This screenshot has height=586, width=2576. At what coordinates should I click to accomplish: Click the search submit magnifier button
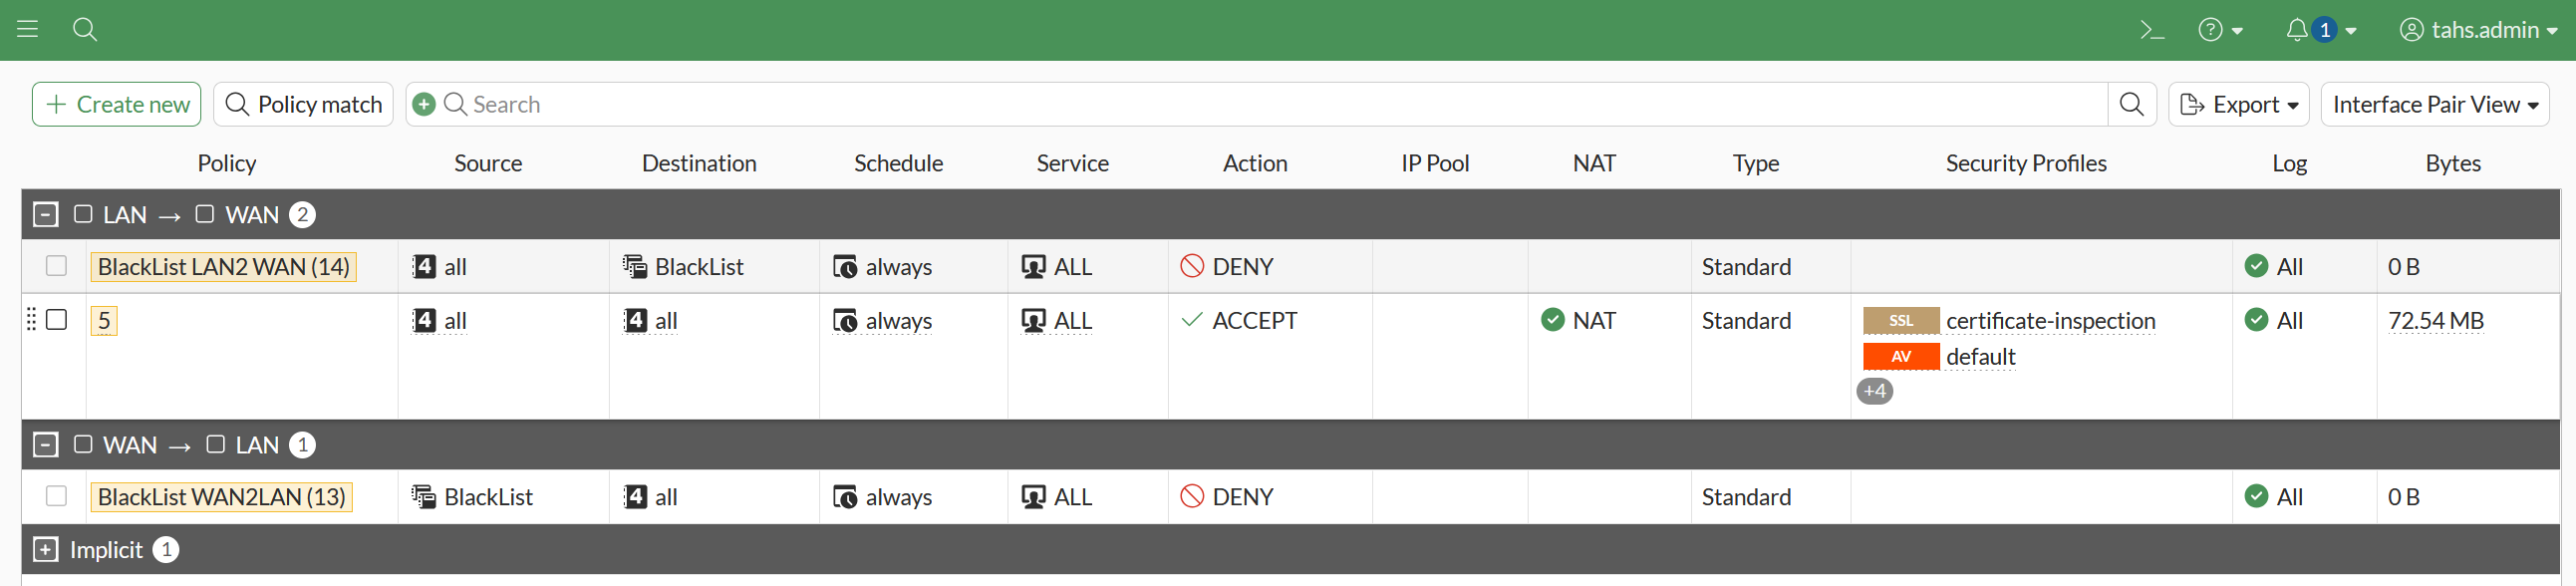[x=2131, y=104]
